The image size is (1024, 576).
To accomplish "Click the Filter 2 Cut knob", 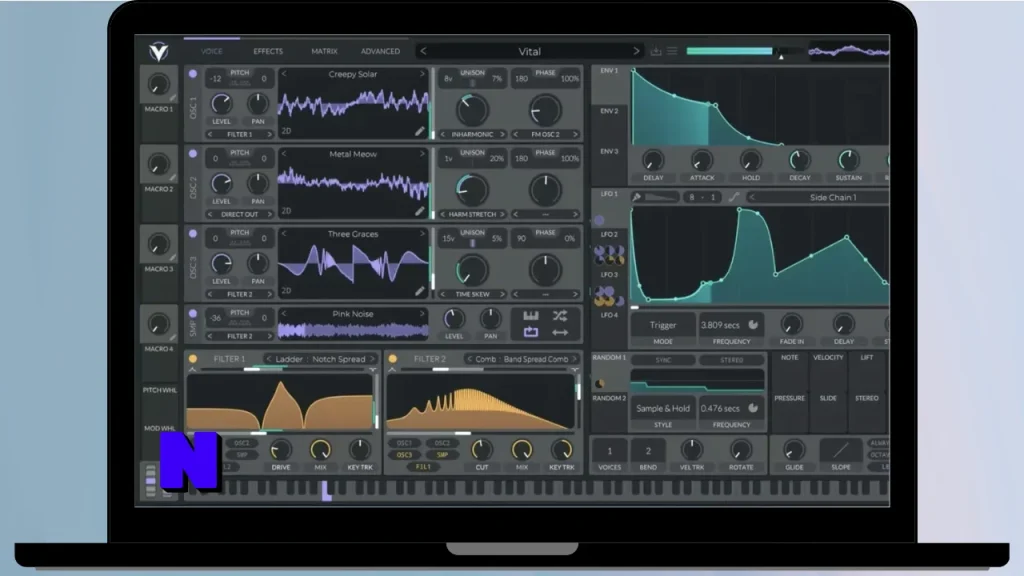I will pyautogui.click(x=482, y=449).
